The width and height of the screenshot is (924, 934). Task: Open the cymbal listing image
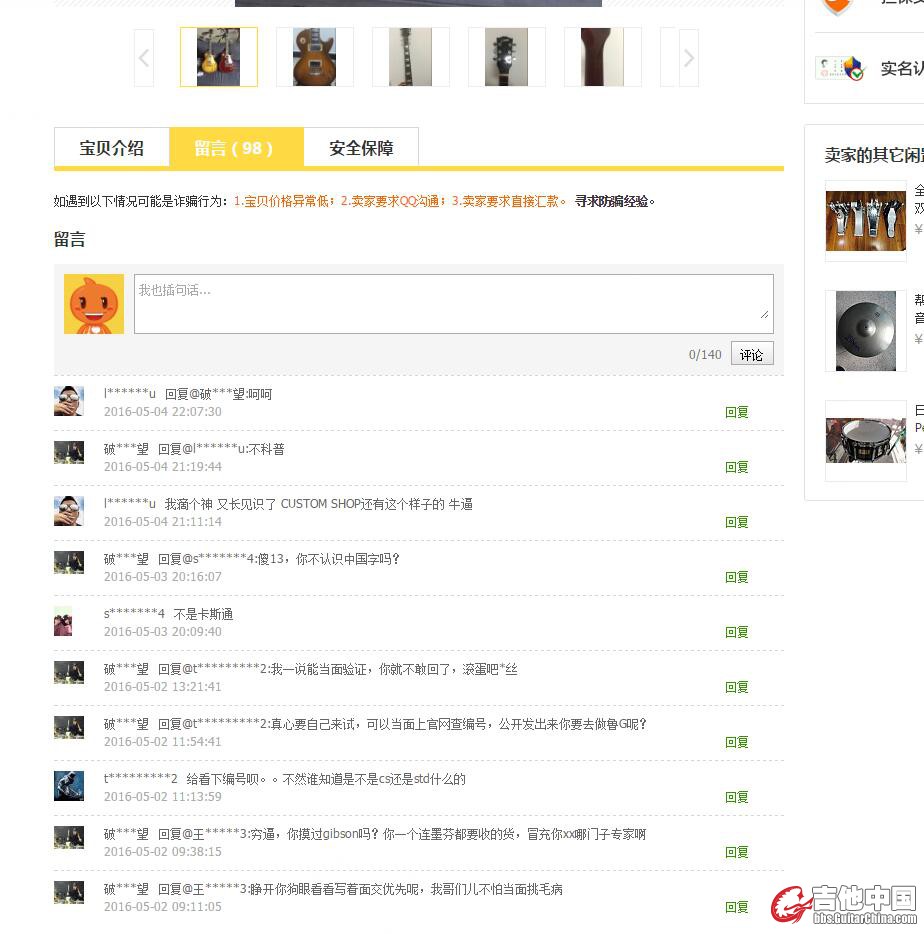tap(866, 331)
